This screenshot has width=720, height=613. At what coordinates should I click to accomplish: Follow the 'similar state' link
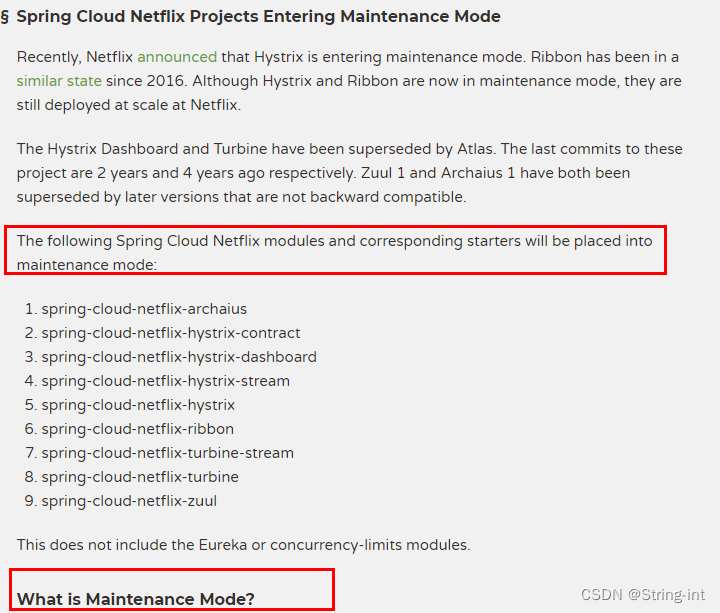point(59,81)
